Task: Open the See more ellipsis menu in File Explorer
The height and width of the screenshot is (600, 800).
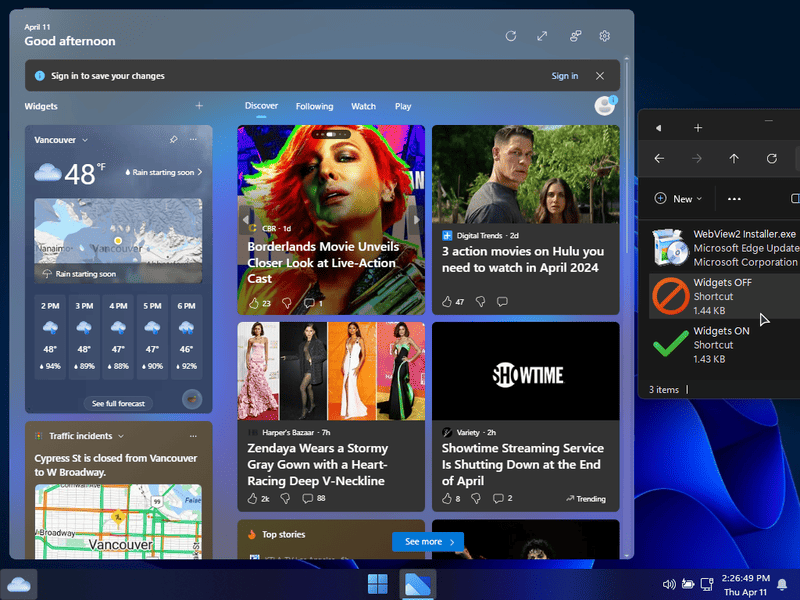Action: pos(734,199)
